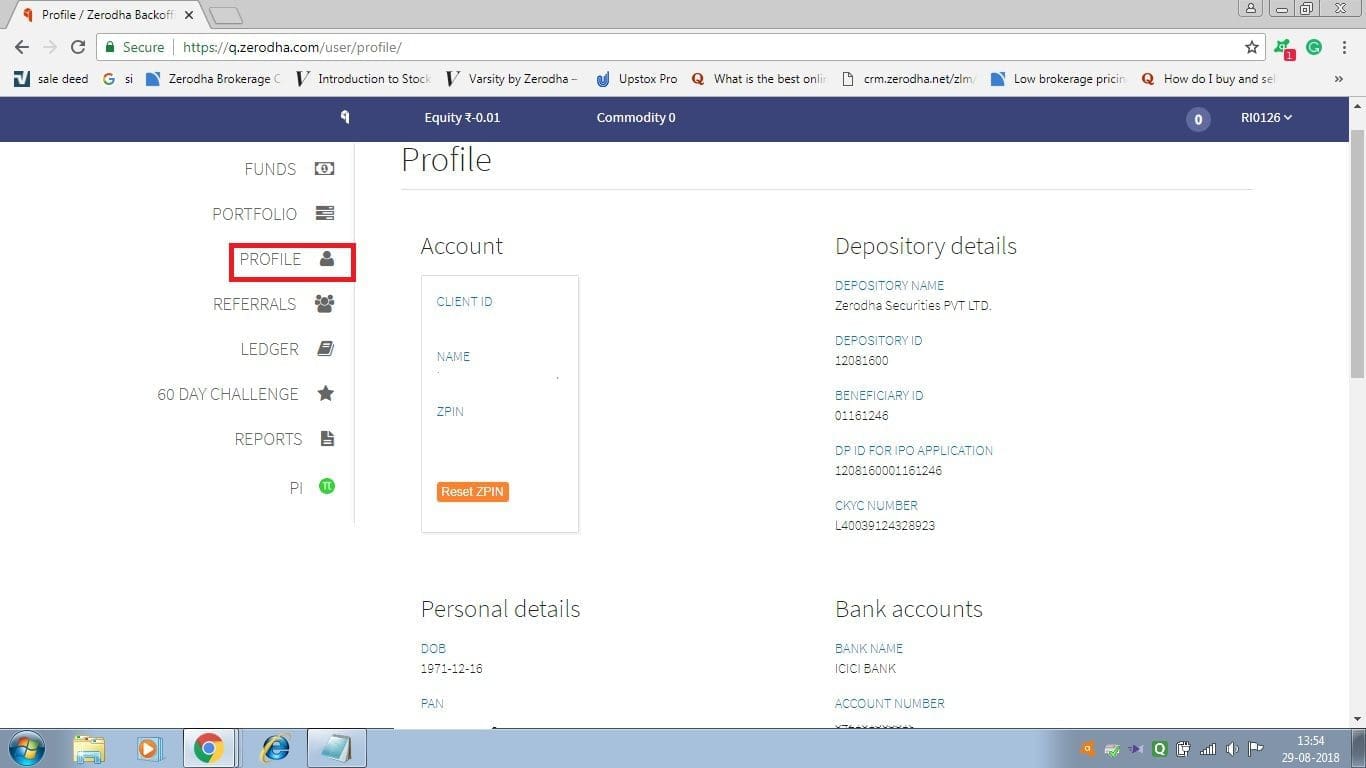Open the 60 DAY CHALLENGE menu item
Image resolution: width=1366 pixels, height=768 pixels.
click(x=228, y=394)
